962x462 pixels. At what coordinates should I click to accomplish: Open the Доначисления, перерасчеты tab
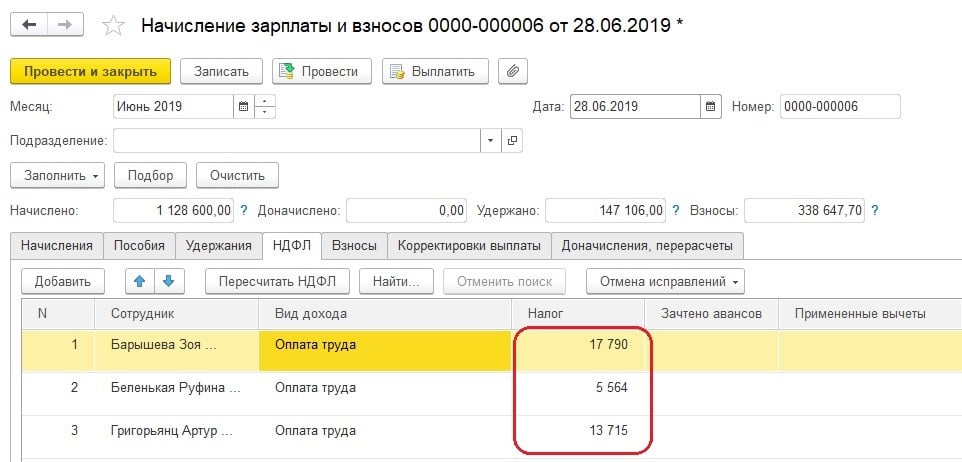coord(647,245)
